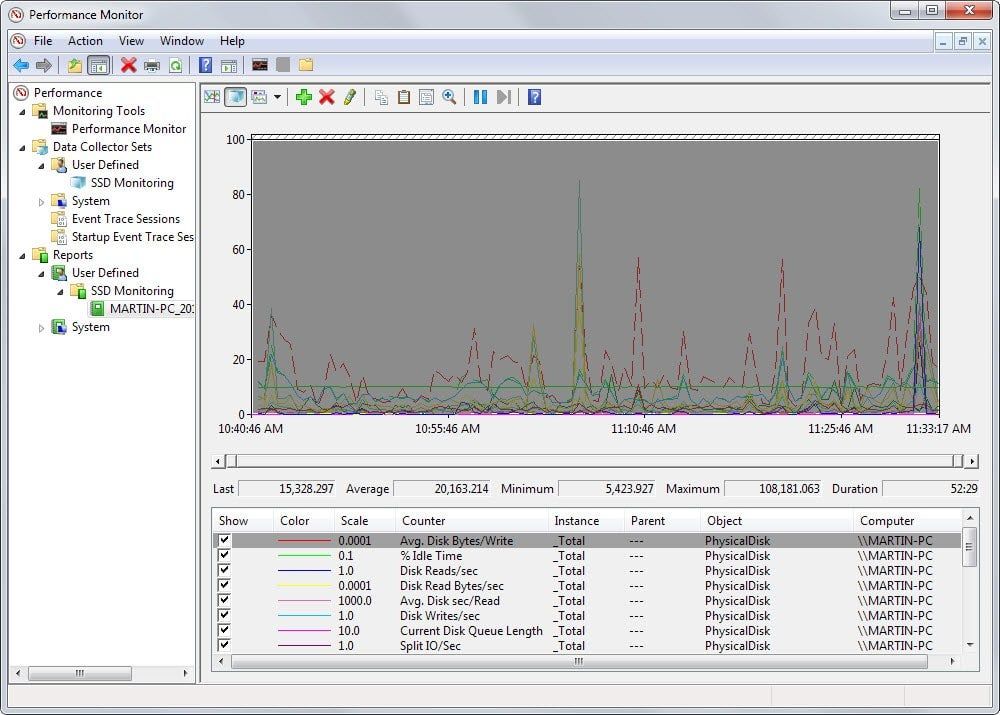Open the Window menu
This screenshot has width=1000, height=715.
[182, 41]
